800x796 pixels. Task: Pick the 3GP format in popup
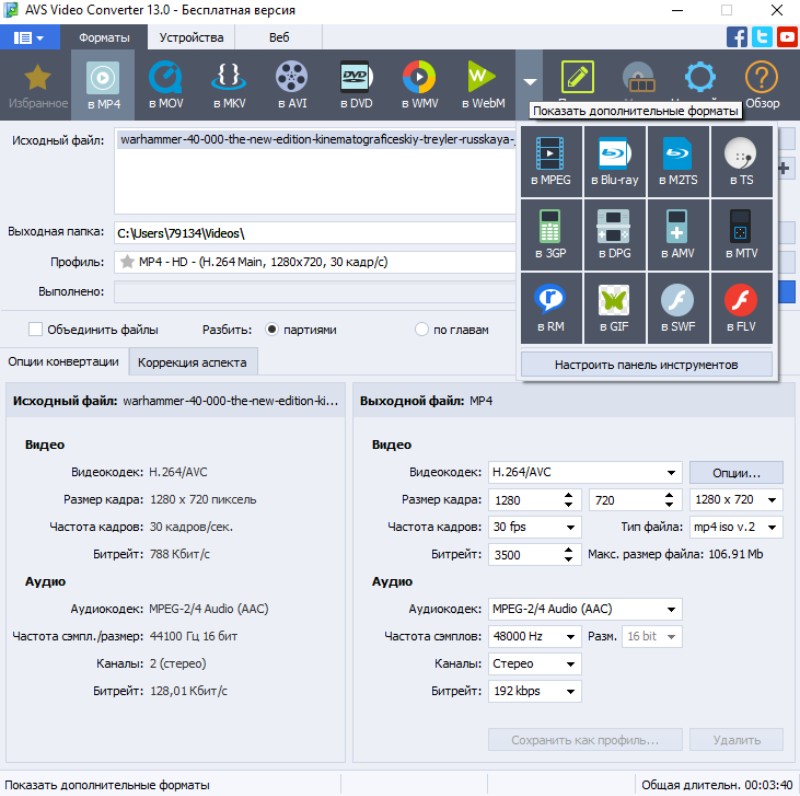(x=551, y=235)
